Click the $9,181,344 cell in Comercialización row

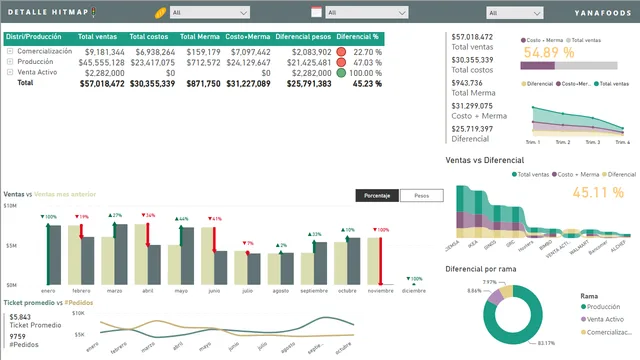104,52
